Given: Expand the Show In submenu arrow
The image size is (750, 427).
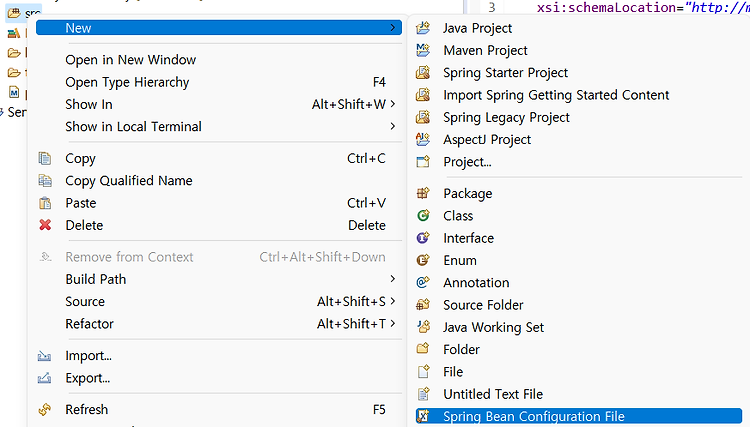Looking at the screenshot, I should 393,104.
